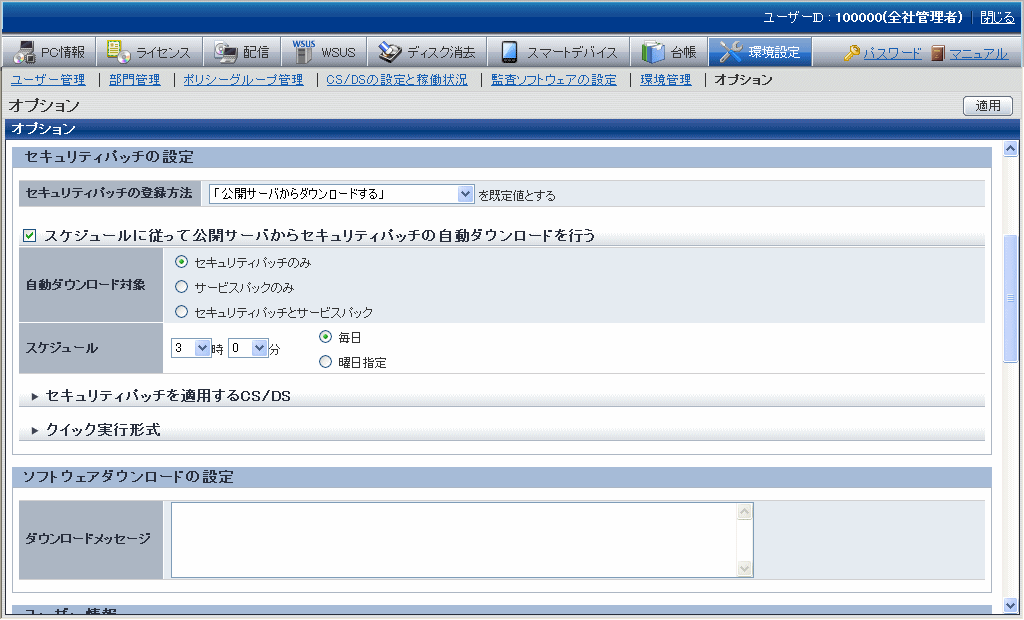
Task: Switch to the スマートデバイス tab
Action: point(559,52)
